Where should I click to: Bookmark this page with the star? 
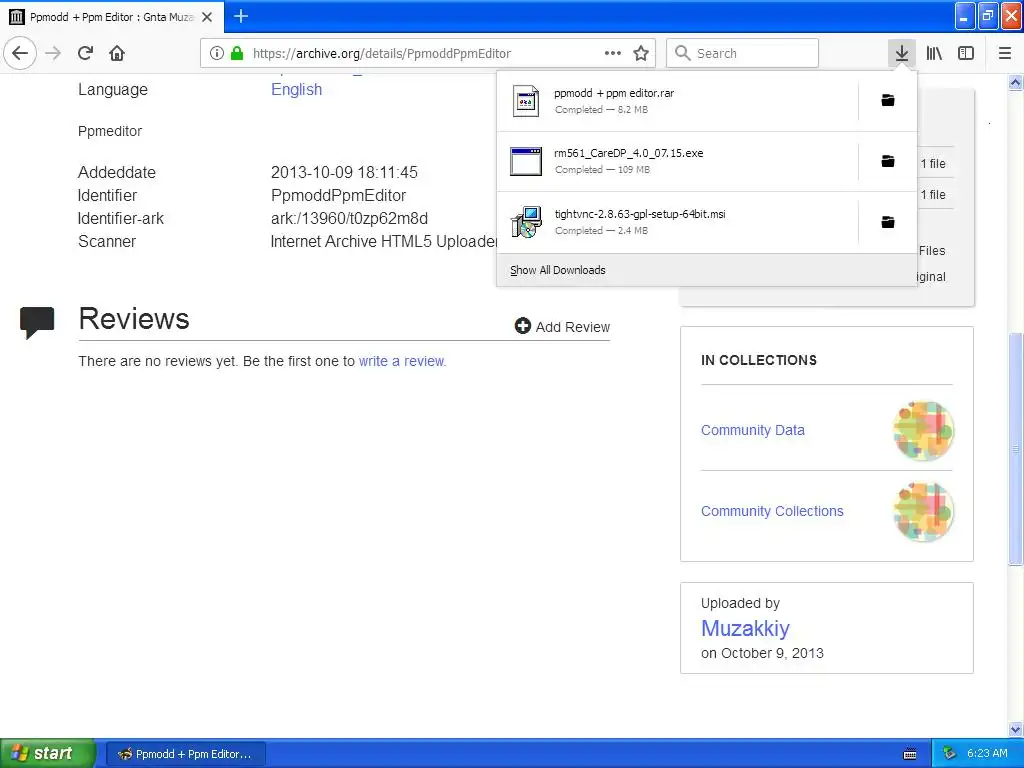641,53
